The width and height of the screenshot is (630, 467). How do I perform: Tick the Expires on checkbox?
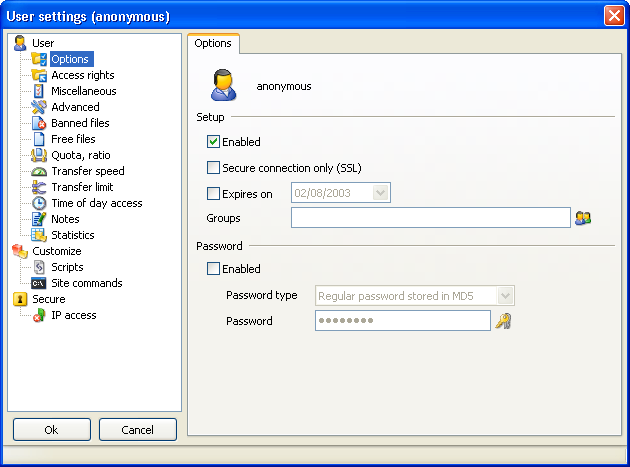[x=213, y=194]
